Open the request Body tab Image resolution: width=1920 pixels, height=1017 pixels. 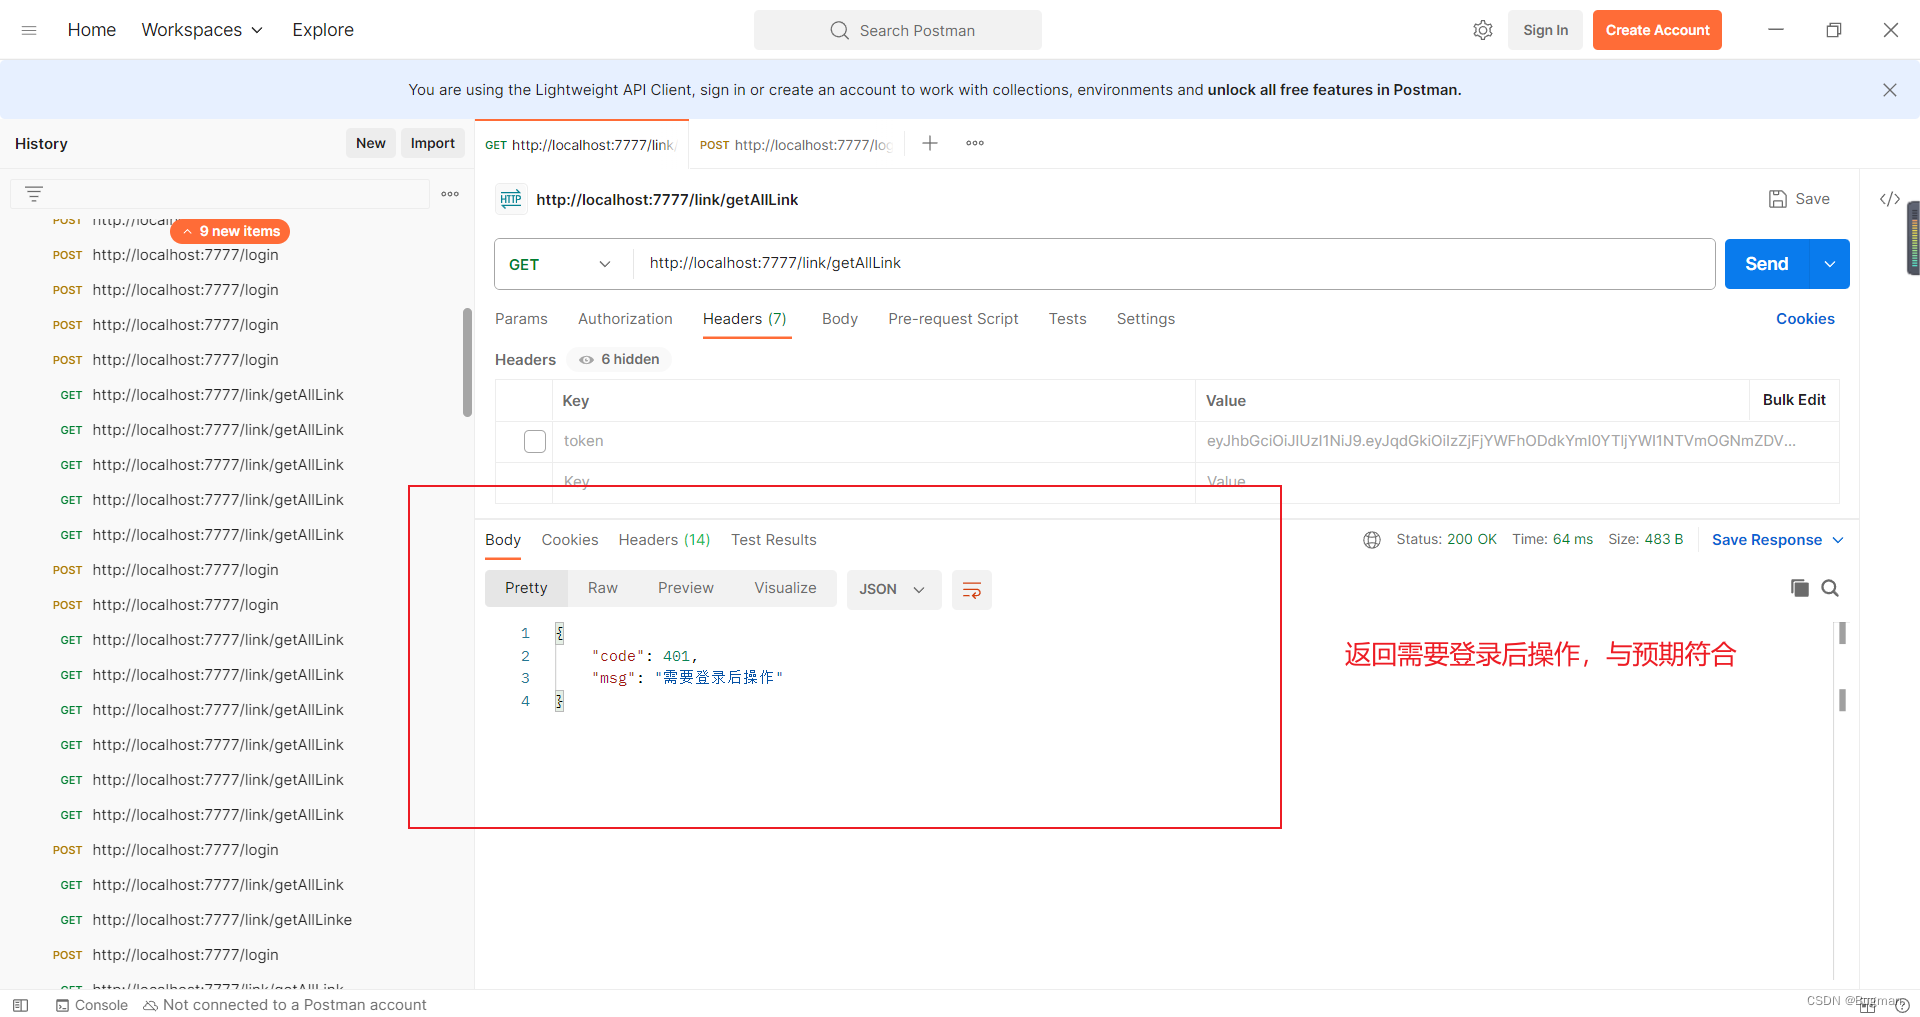(x=840, y=319)
